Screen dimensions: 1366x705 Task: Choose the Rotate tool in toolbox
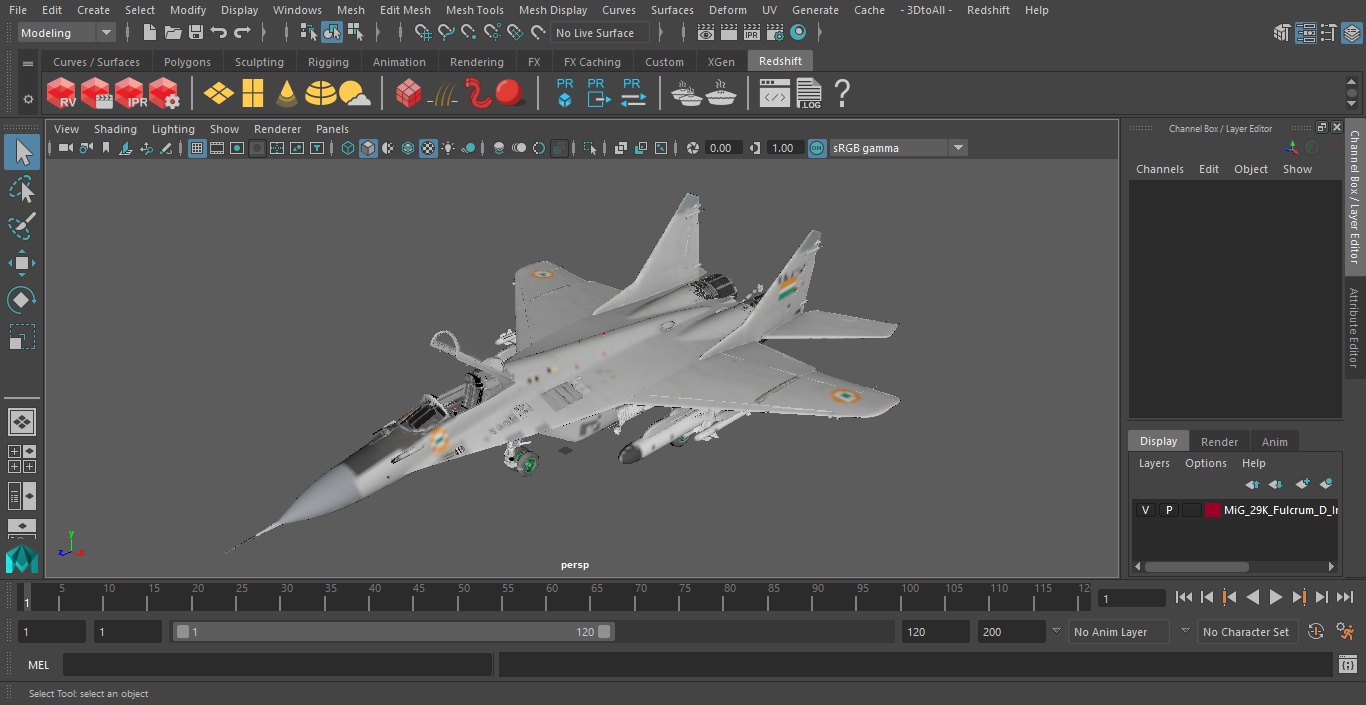pyautogui.click(x=21, y=300)
